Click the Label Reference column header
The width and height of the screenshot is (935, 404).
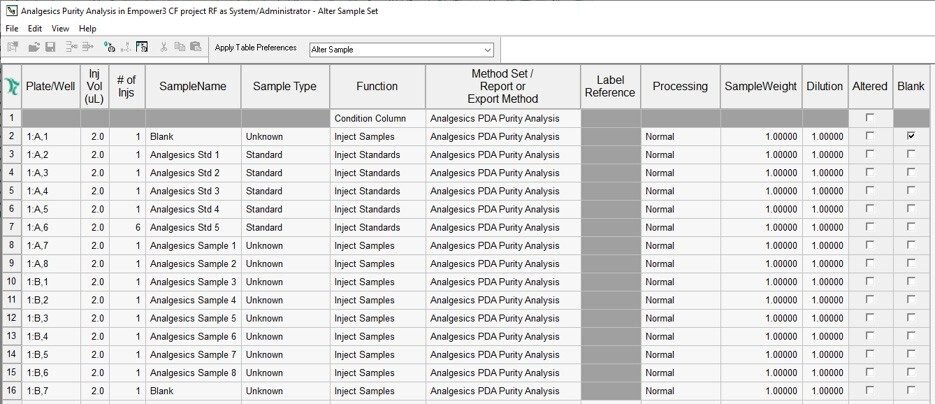(x=611, y=86)
